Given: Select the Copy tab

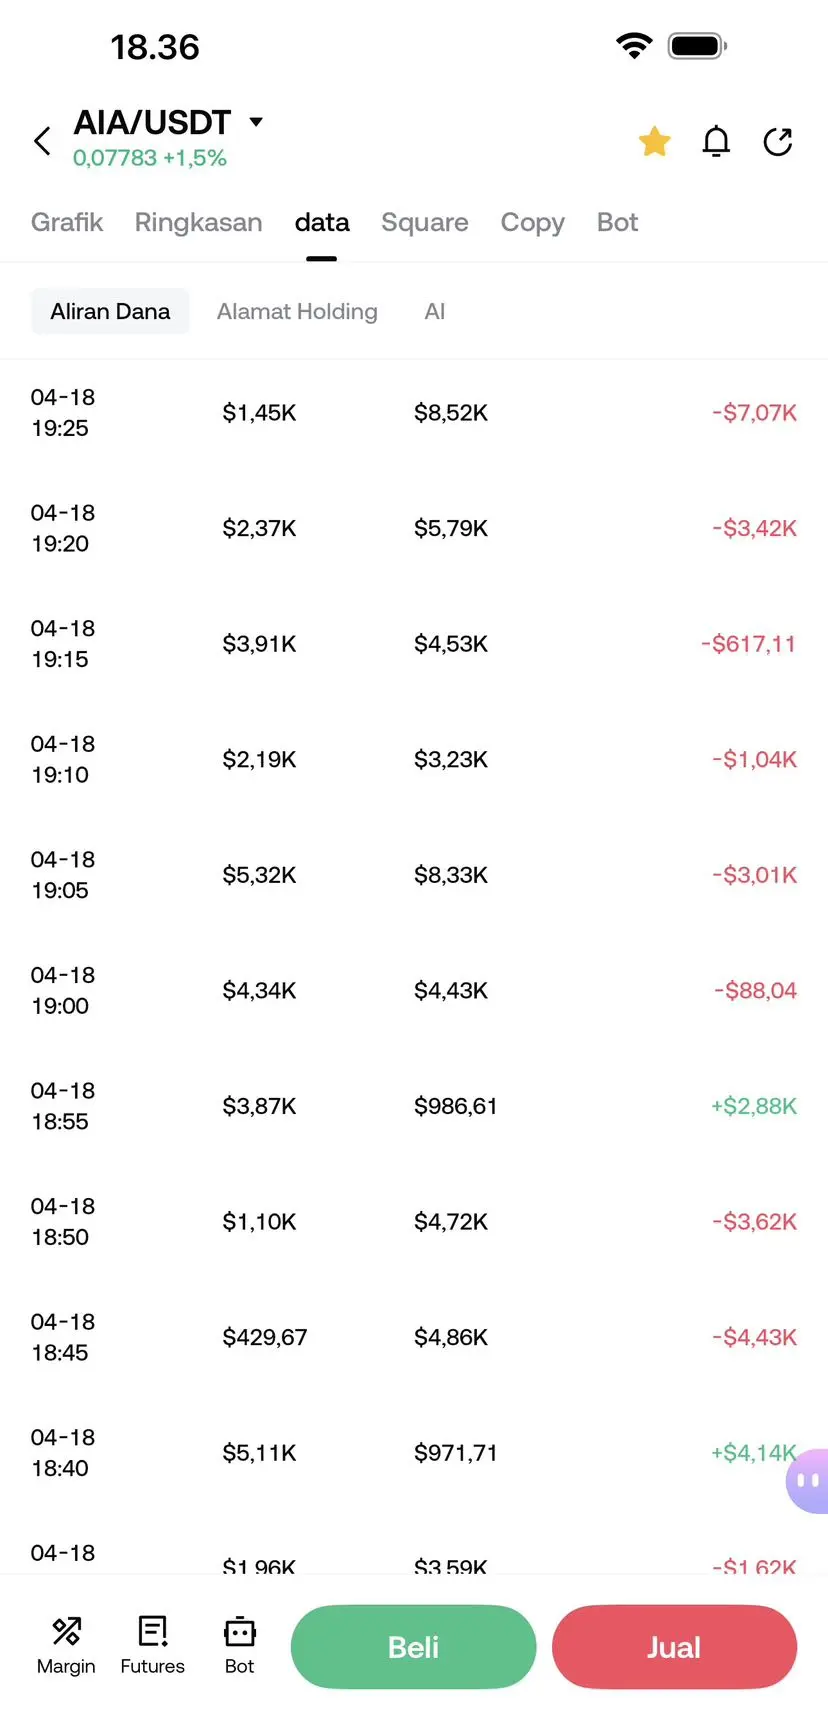Looking at the screenshot, I should click(x=532, y=222).
